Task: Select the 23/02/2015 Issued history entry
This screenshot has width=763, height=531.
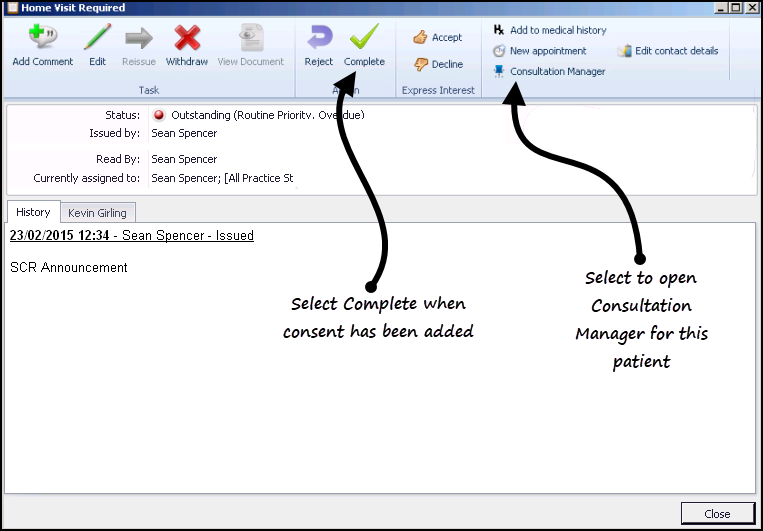Action: tap(132, 236)
